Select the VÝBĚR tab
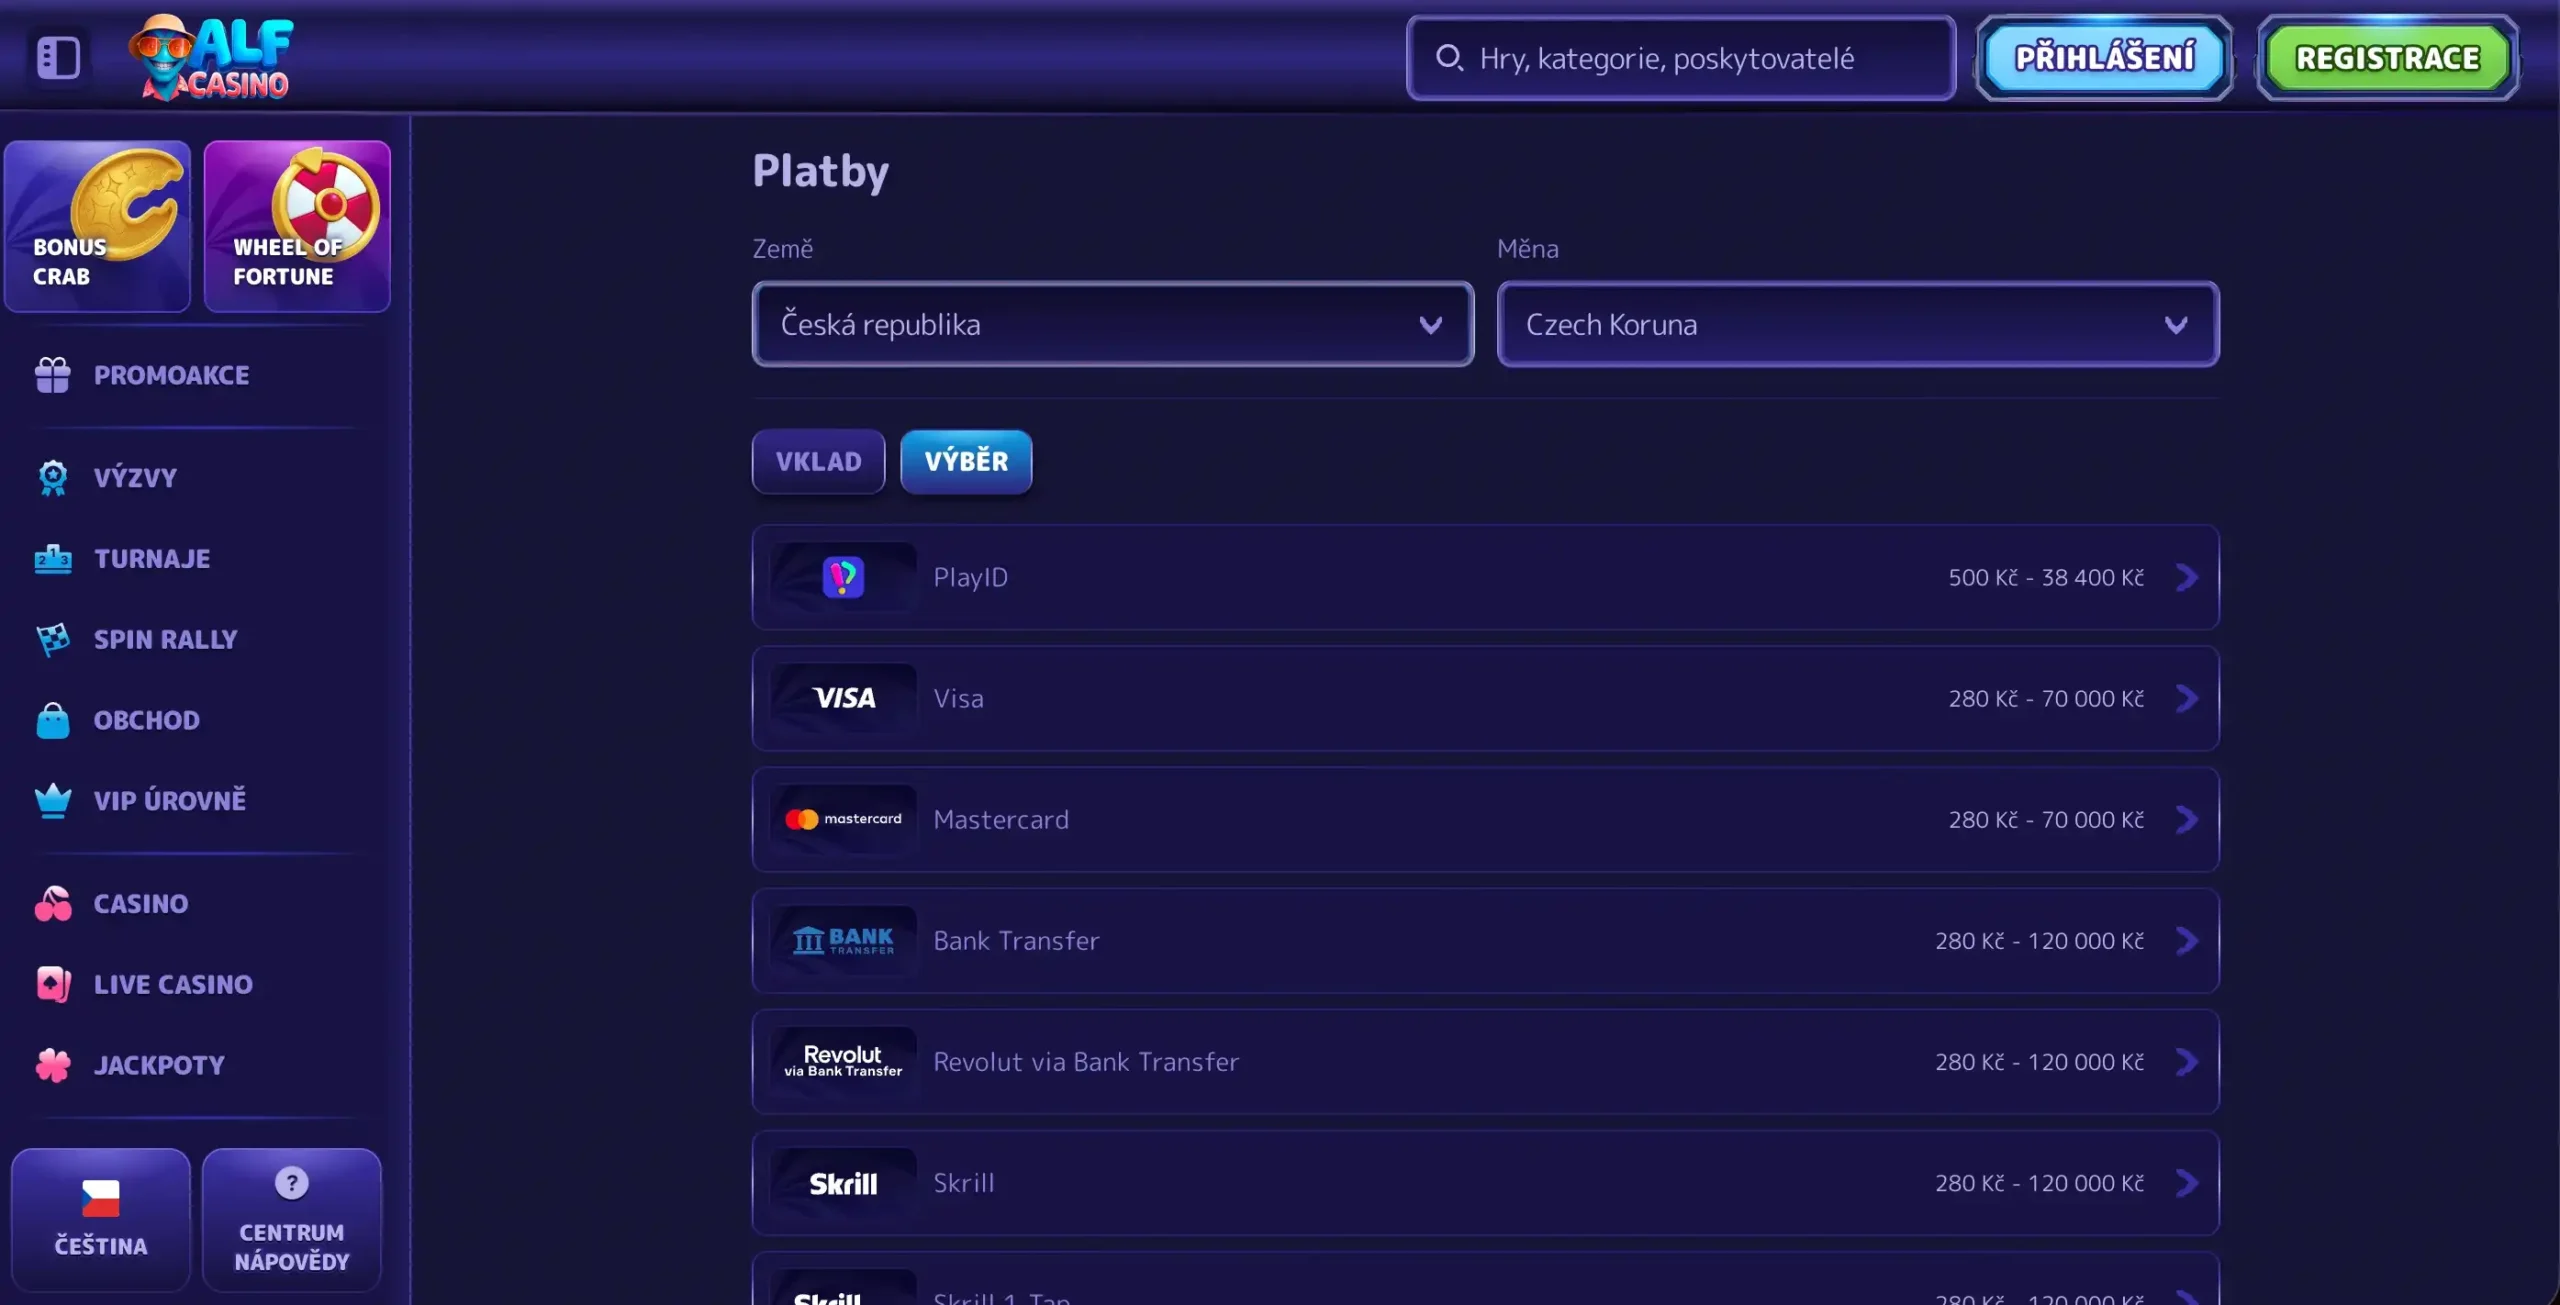2560x1305 pixels. tap(966, 461)
